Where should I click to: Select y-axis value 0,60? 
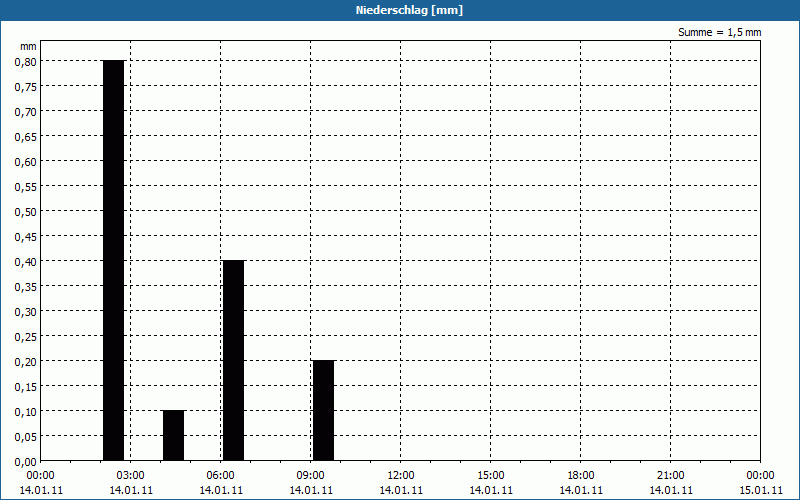[x=26, y=161]
